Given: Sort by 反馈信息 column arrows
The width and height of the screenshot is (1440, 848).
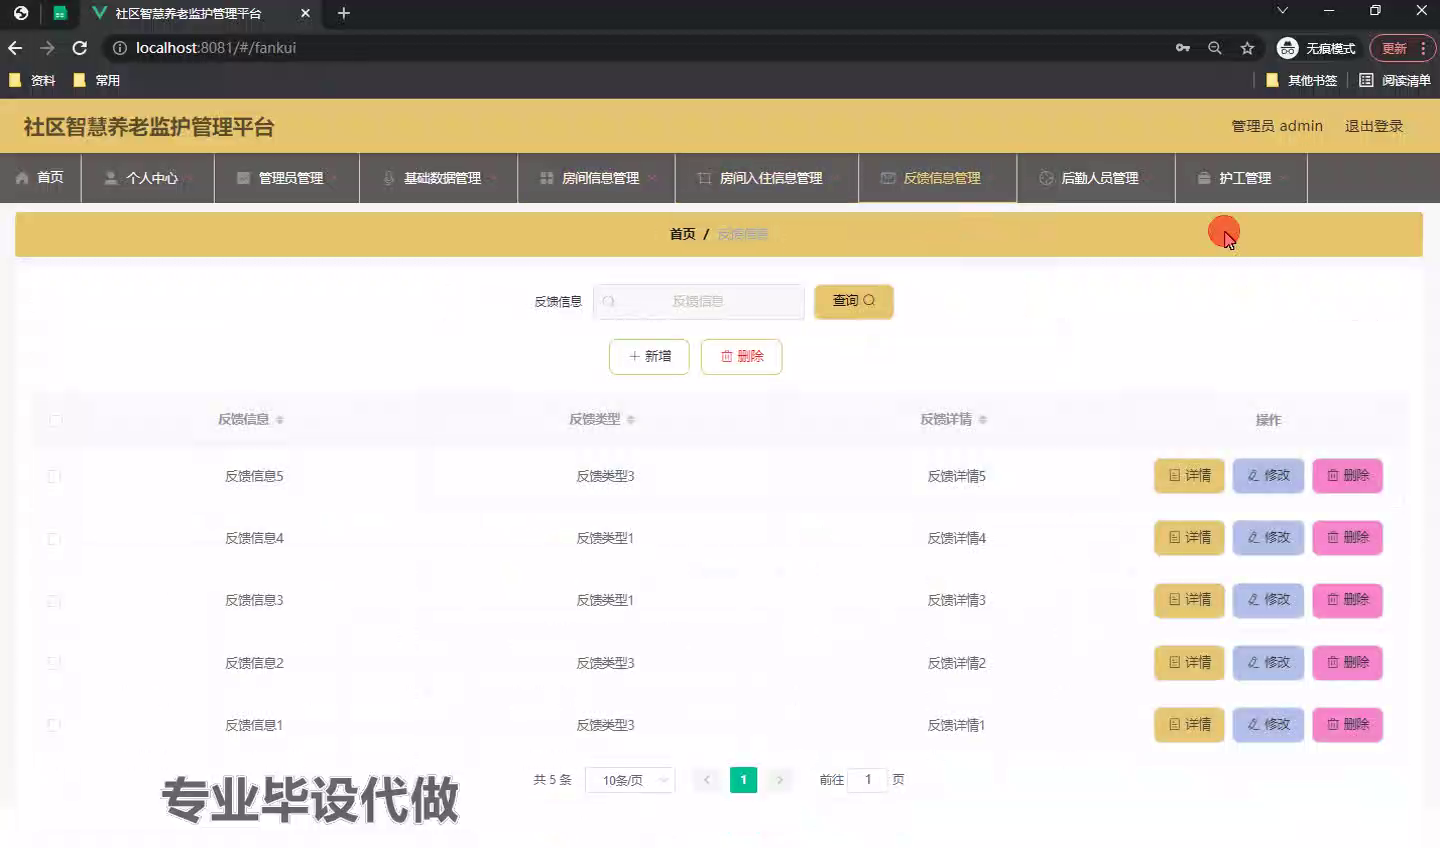Looking at the screenshot, I should [279, 420].
